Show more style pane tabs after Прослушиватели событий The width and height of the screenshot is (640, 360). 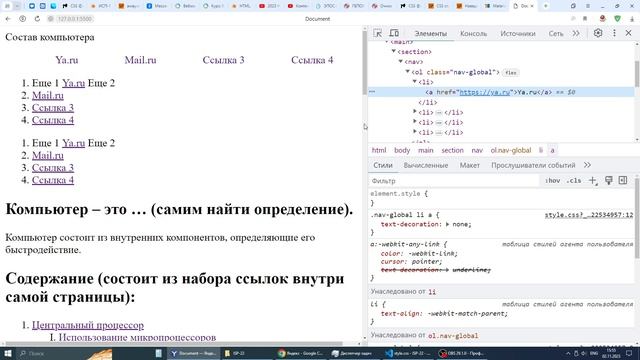587,165
